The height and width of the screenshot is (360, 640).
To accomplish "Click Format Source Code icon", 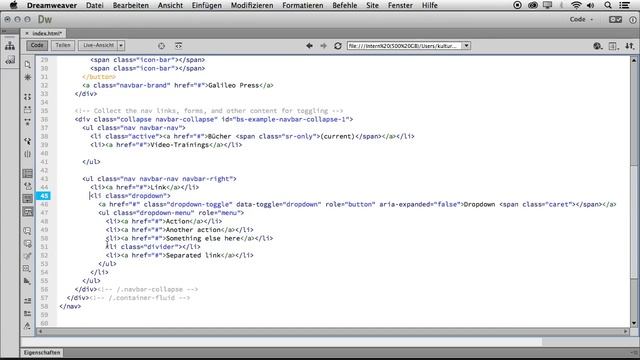I will click(28, 326).
